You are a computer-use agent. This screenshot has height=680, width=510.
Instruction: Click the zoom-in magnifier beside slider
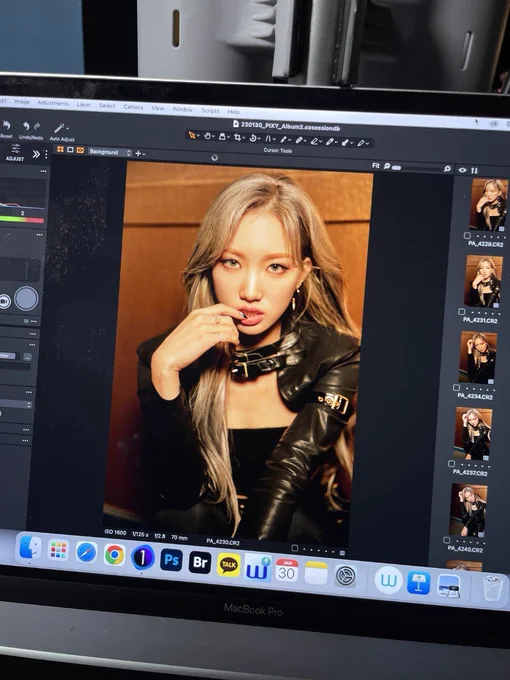[x=447, y=169]
